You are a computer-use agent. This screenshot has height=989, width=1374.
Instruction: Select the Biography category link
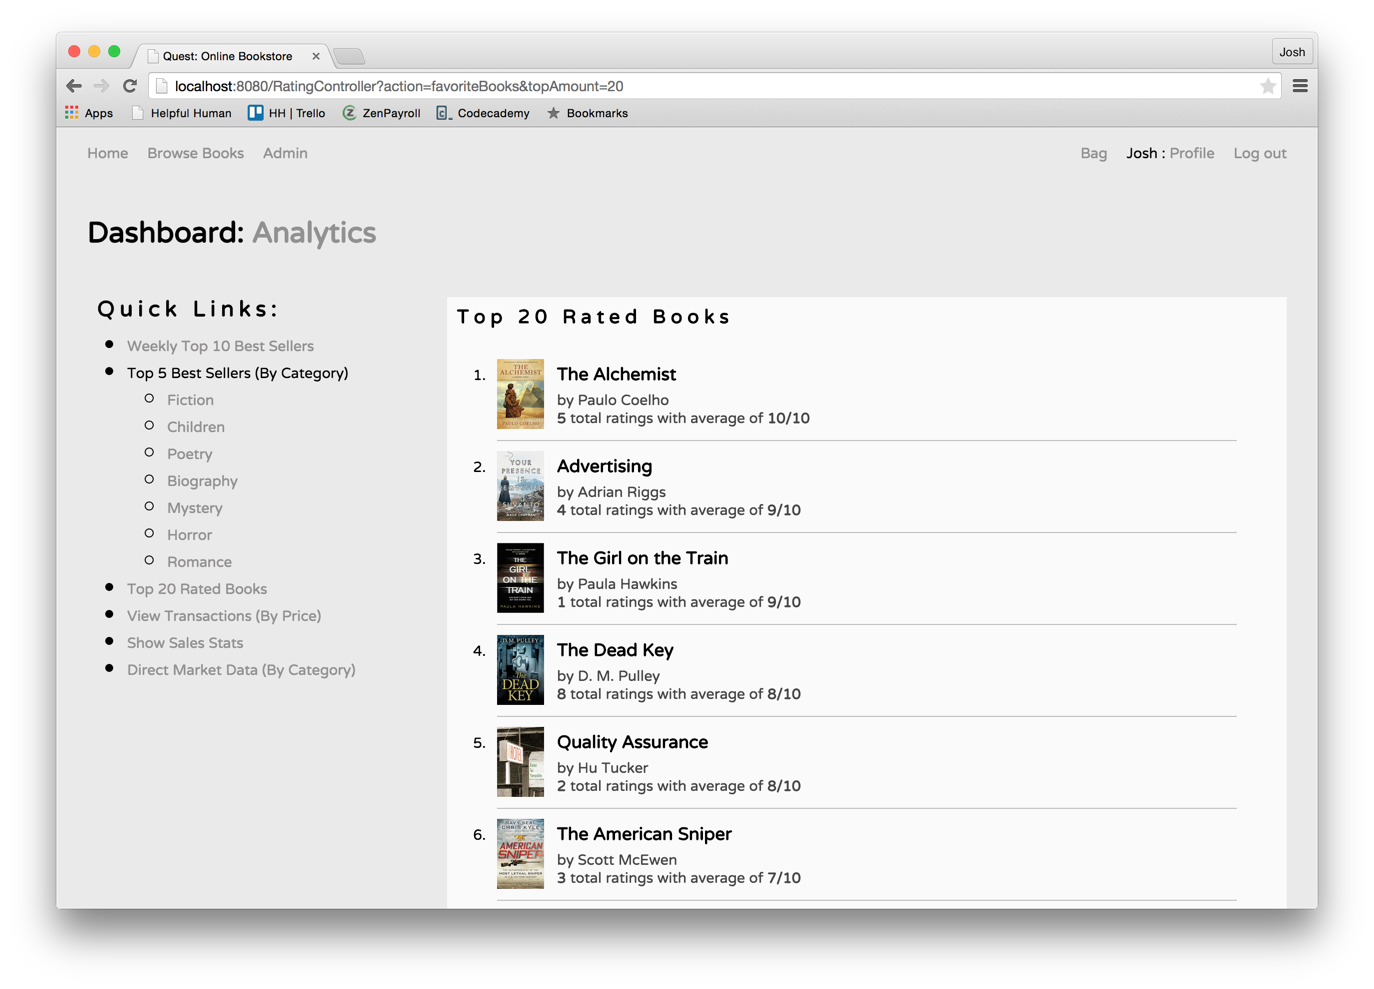[202, 481]
